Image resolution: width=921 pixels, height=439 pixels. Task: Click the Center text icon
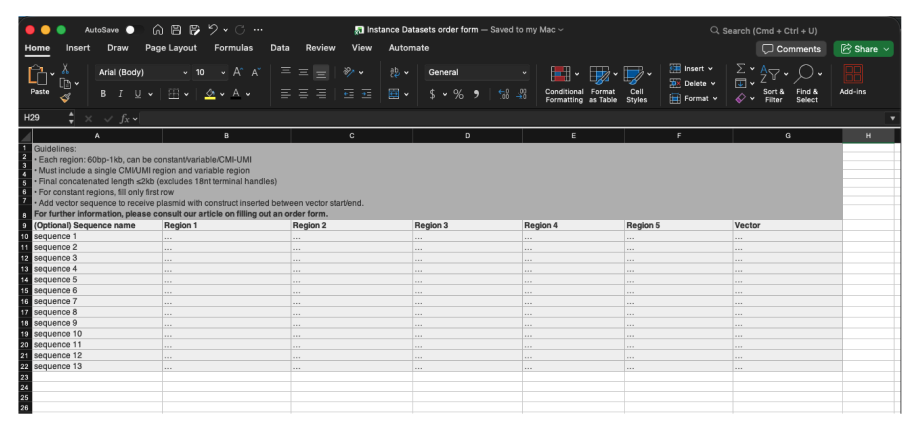point(303,94)
